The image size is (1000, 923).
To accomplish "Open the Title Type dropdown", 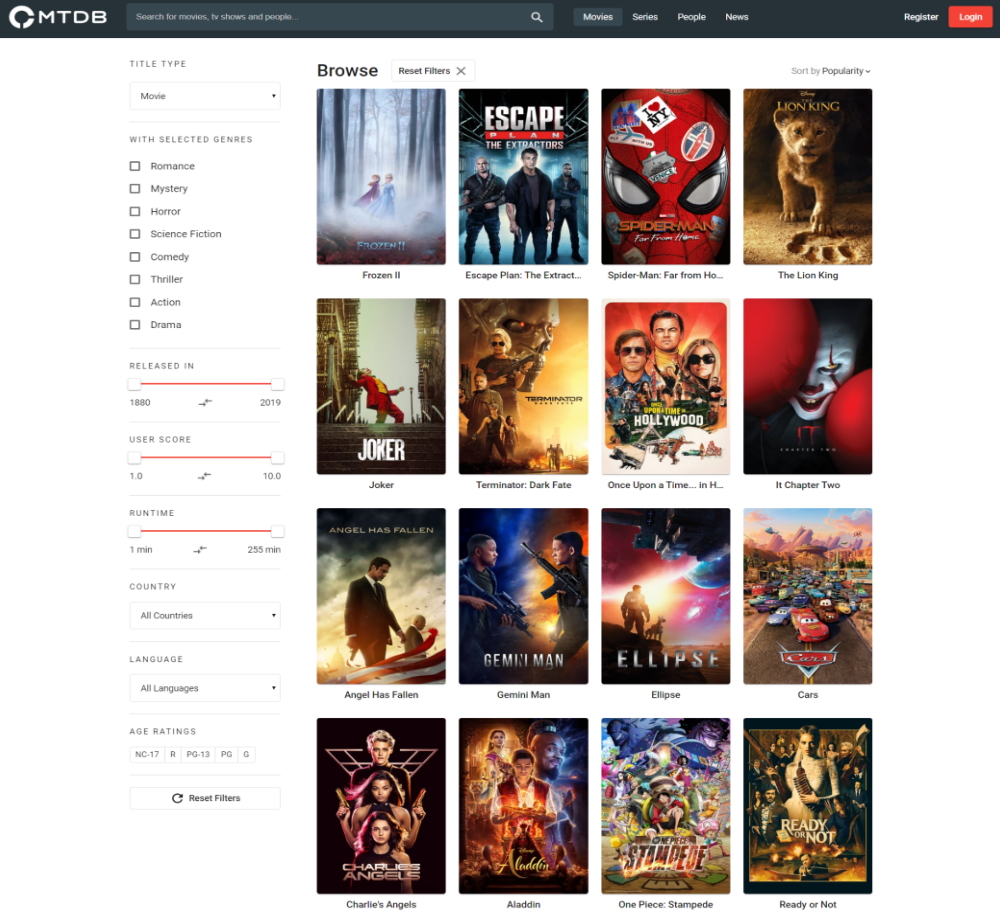I will [205, 96].
